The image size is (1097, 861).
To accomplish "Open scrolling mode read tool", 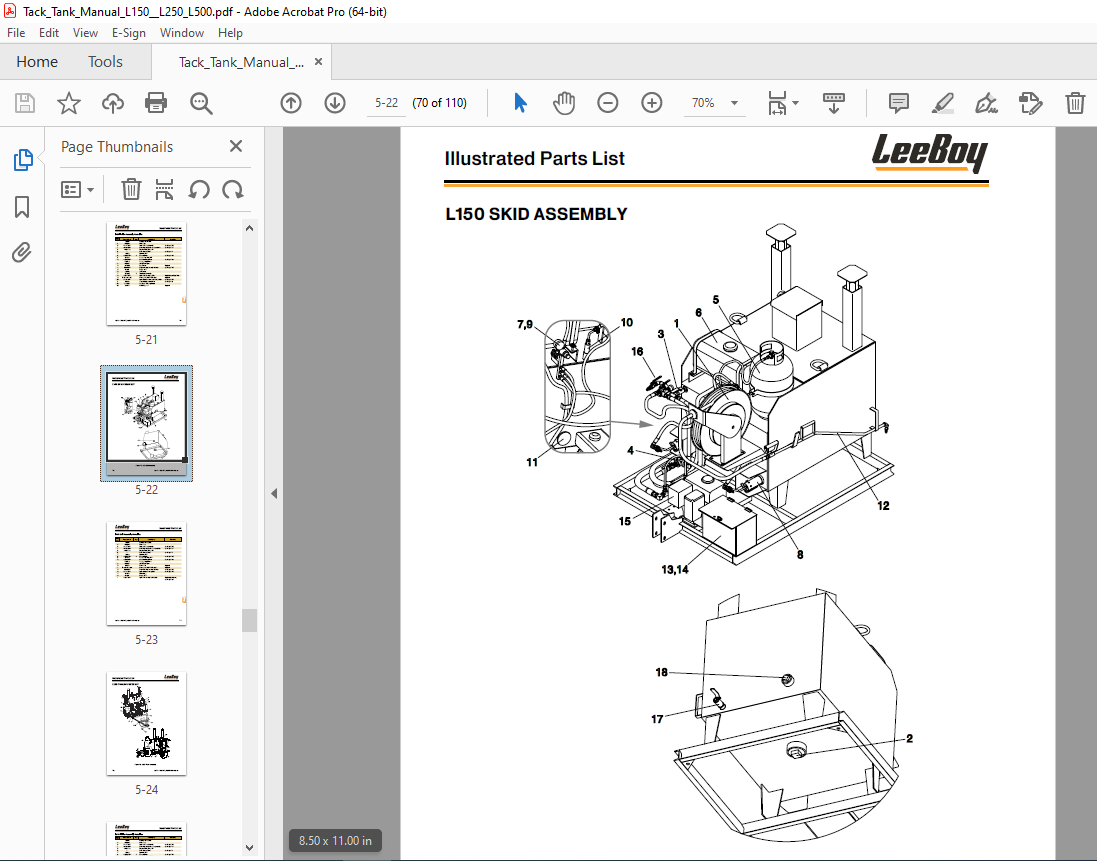I will point(833,104).
